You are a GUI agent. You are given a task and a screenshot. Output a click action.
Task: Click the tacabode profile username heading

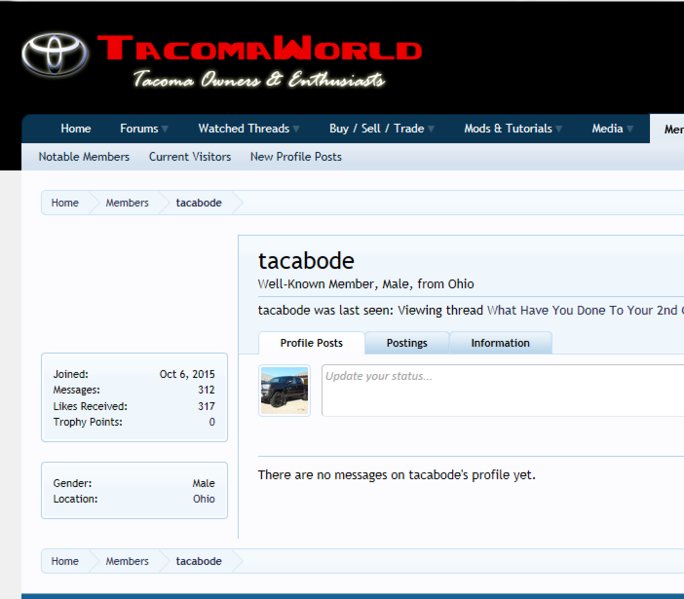coord(306,261)
